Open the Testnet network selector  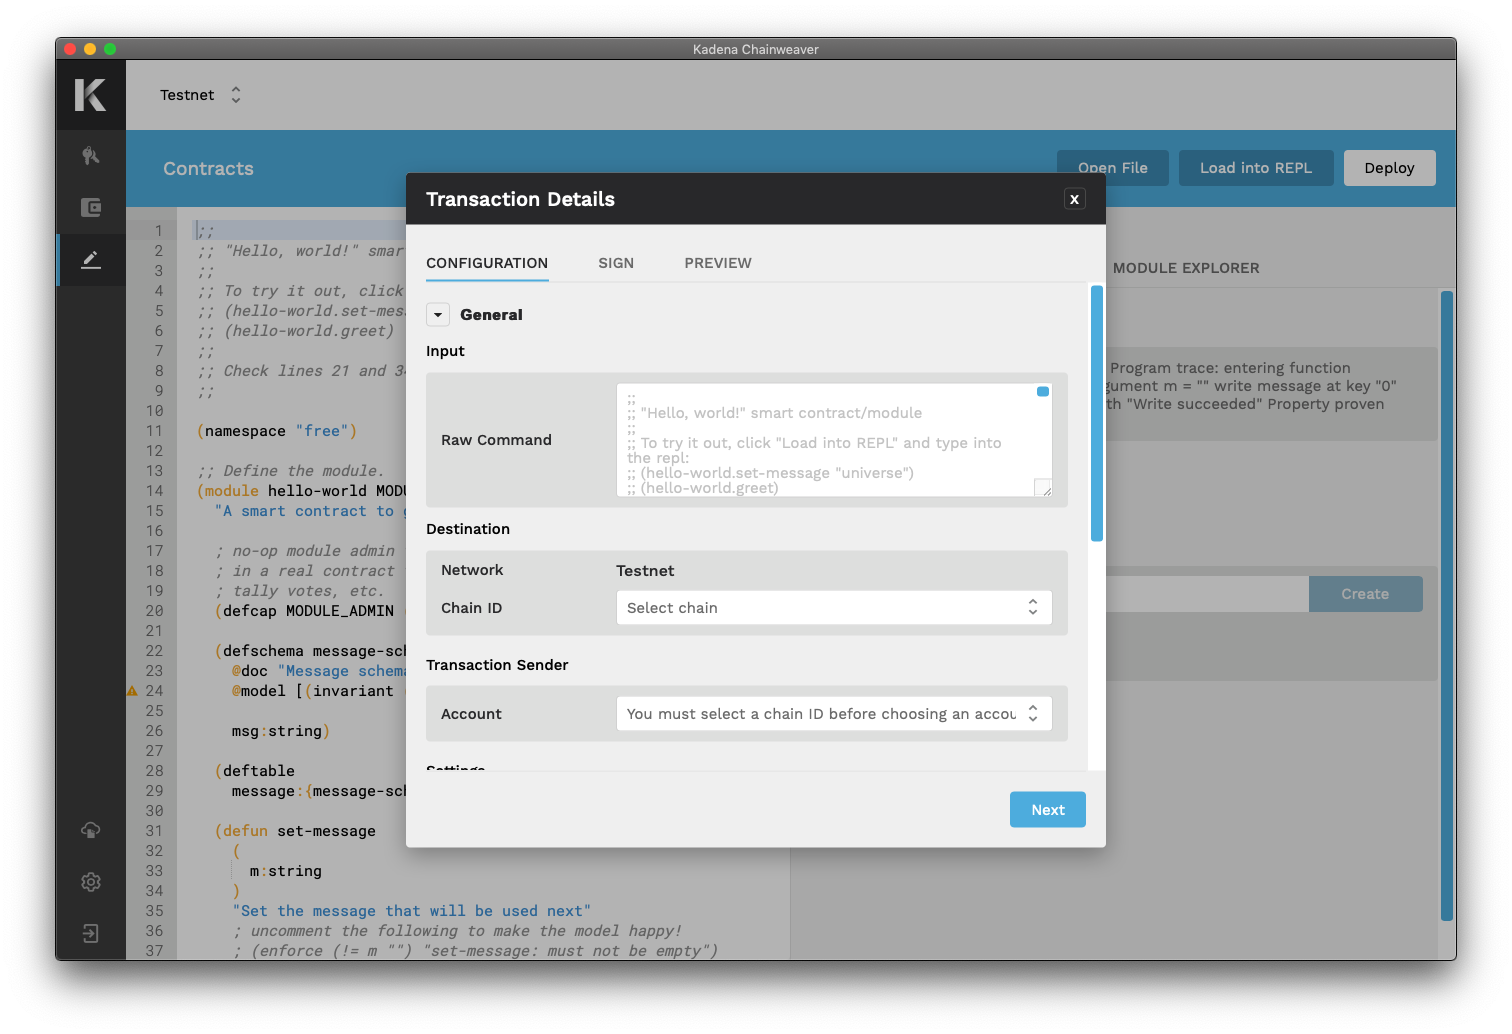pyautogui.click(x=201, y=95)
